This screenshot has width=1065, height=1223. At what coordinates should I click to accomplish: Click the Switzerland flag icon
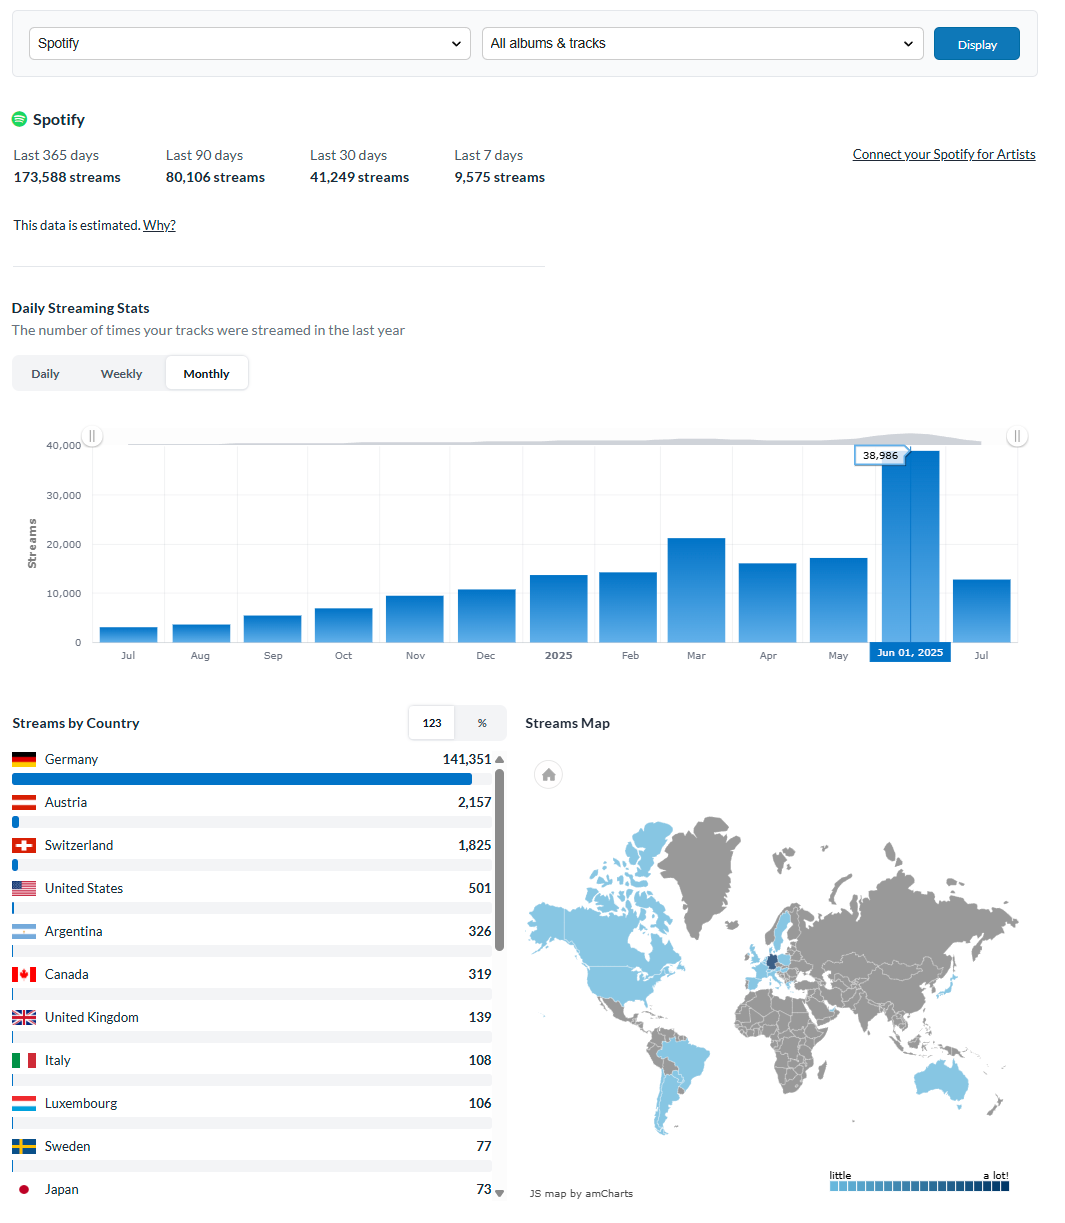point(24,846)
